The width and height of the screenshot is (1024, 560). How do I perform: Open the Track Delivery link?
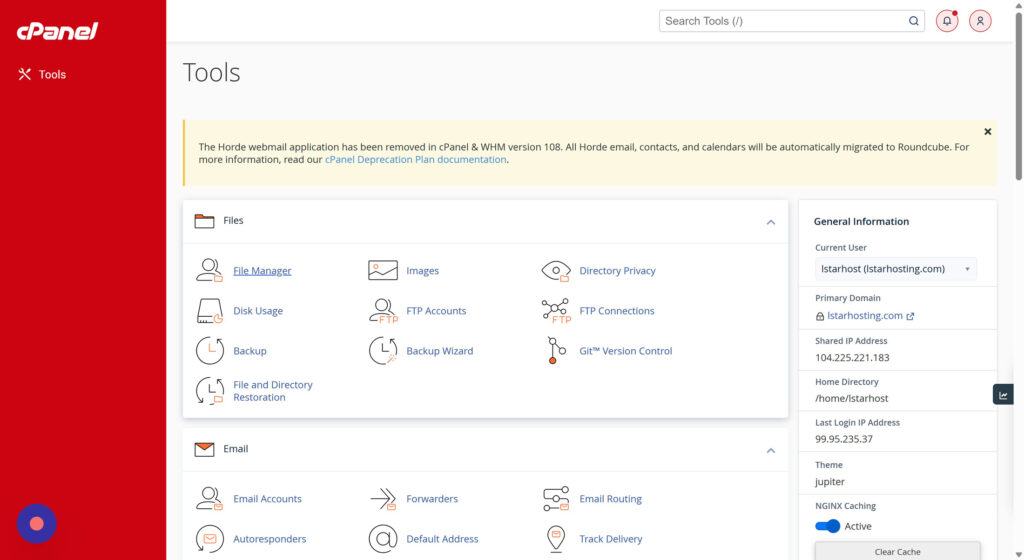click(611, 539)
